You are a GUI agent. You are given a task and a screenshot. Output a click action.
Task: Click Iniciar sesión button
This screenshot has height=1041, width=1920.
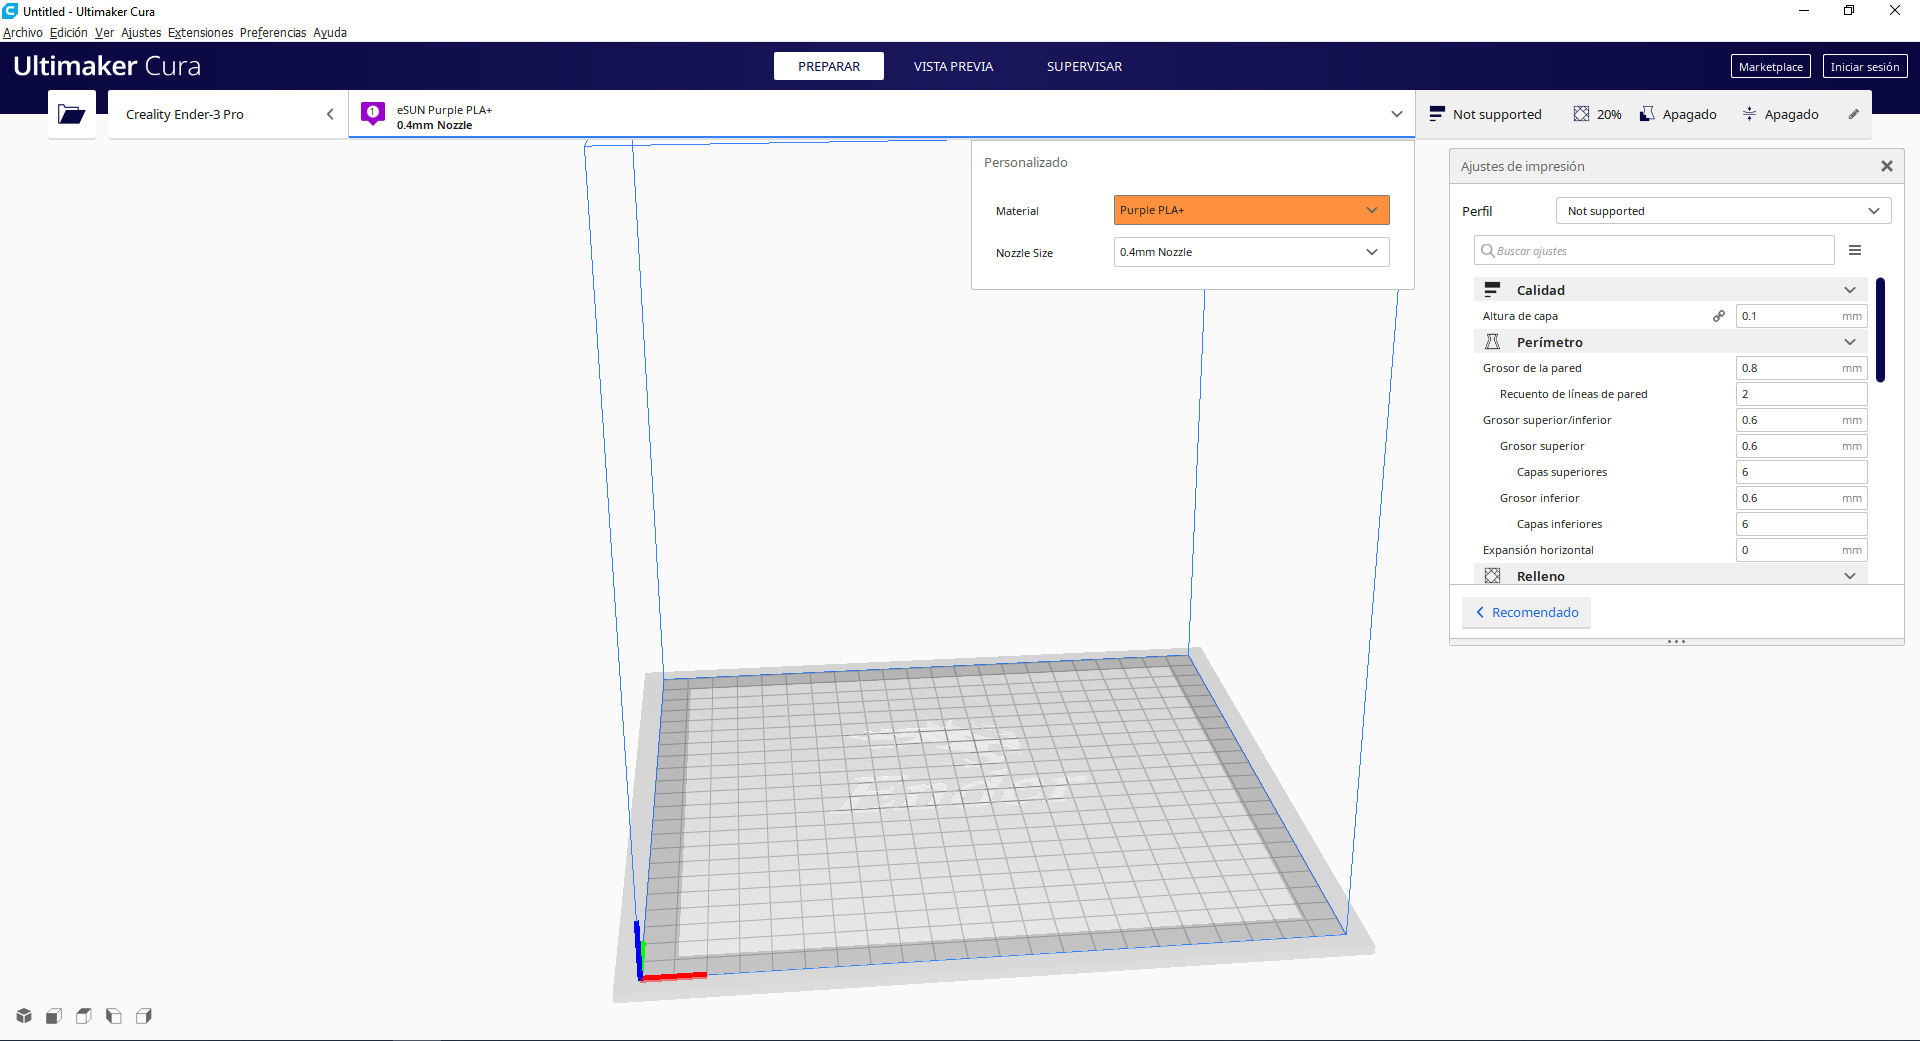[x=1865, y=66]
